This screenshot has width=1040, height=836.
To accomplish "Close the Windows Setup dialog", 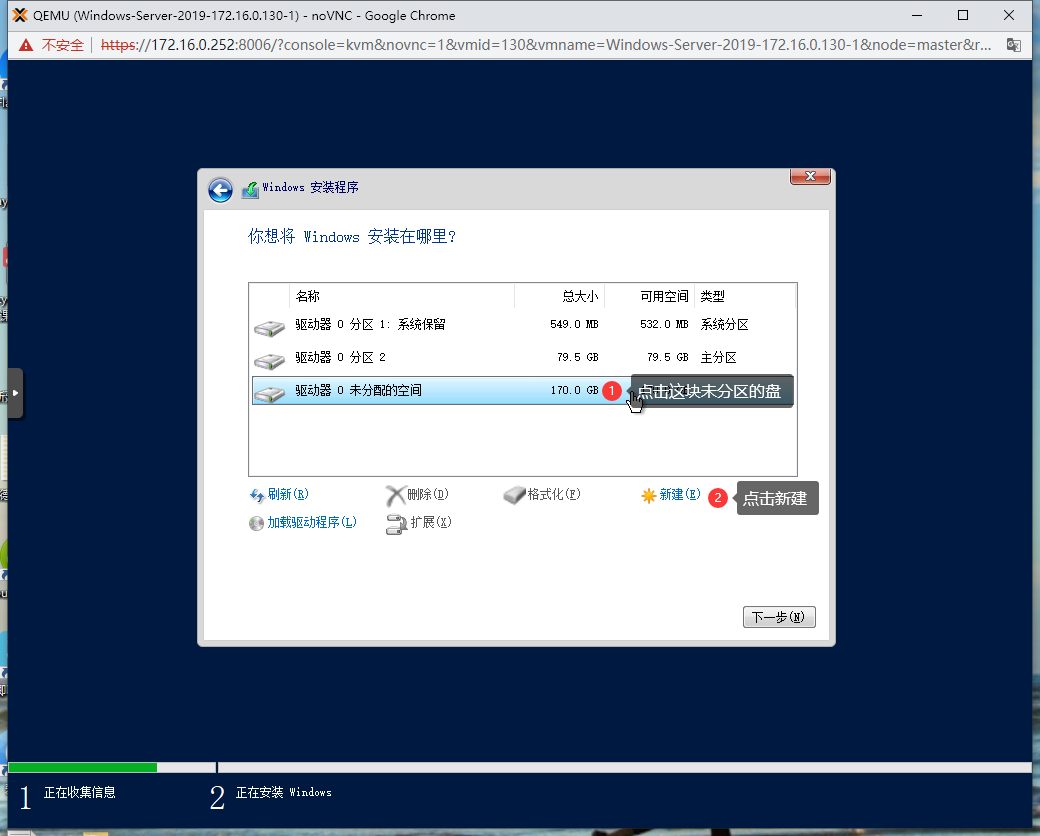I will coord(810,176).
